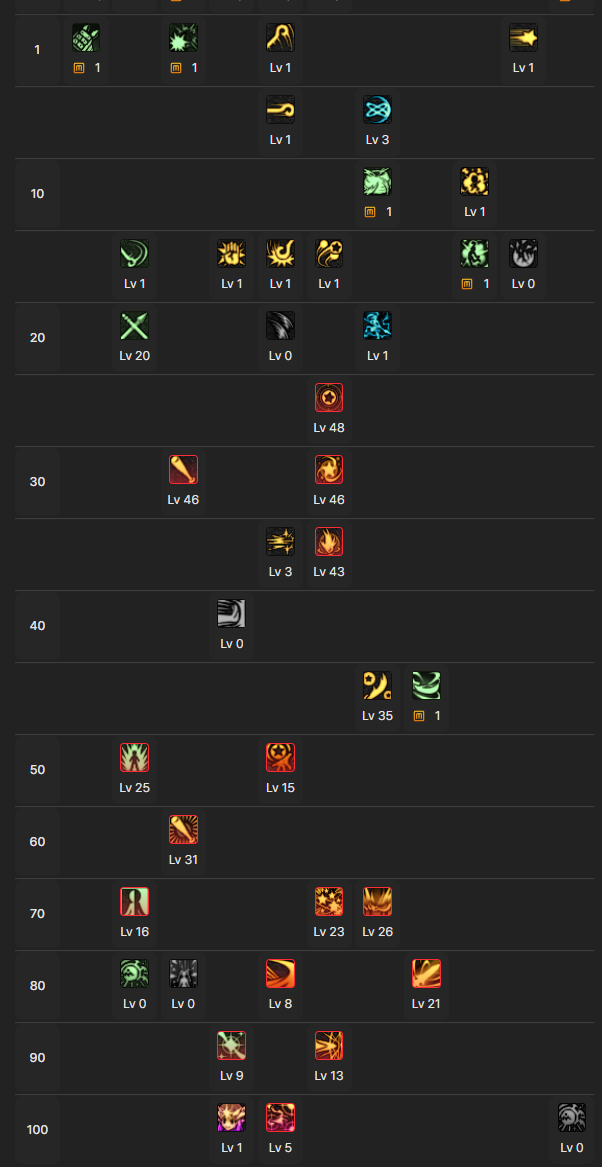
Task: Choose the orange bat skill at Lv 31
Action: tap(183, 830)
